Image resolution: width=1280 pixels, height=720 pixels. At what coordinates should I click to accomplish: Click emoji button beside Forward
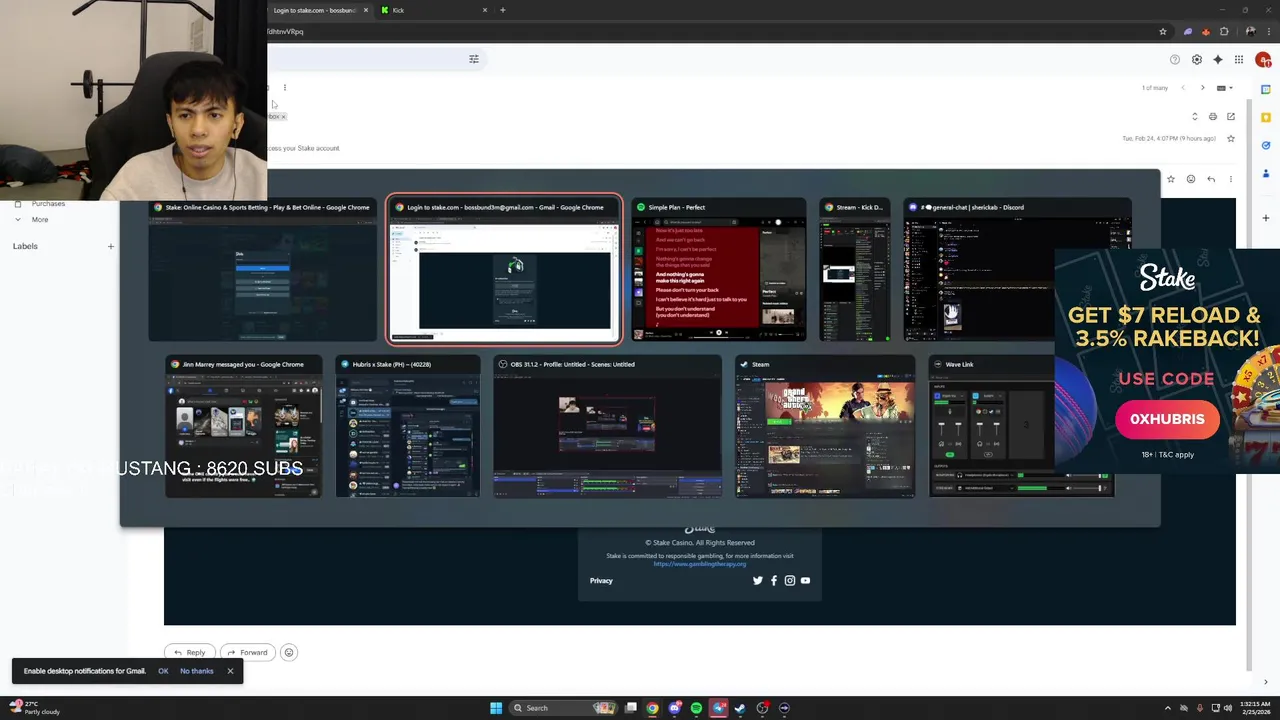pos(289,653)
